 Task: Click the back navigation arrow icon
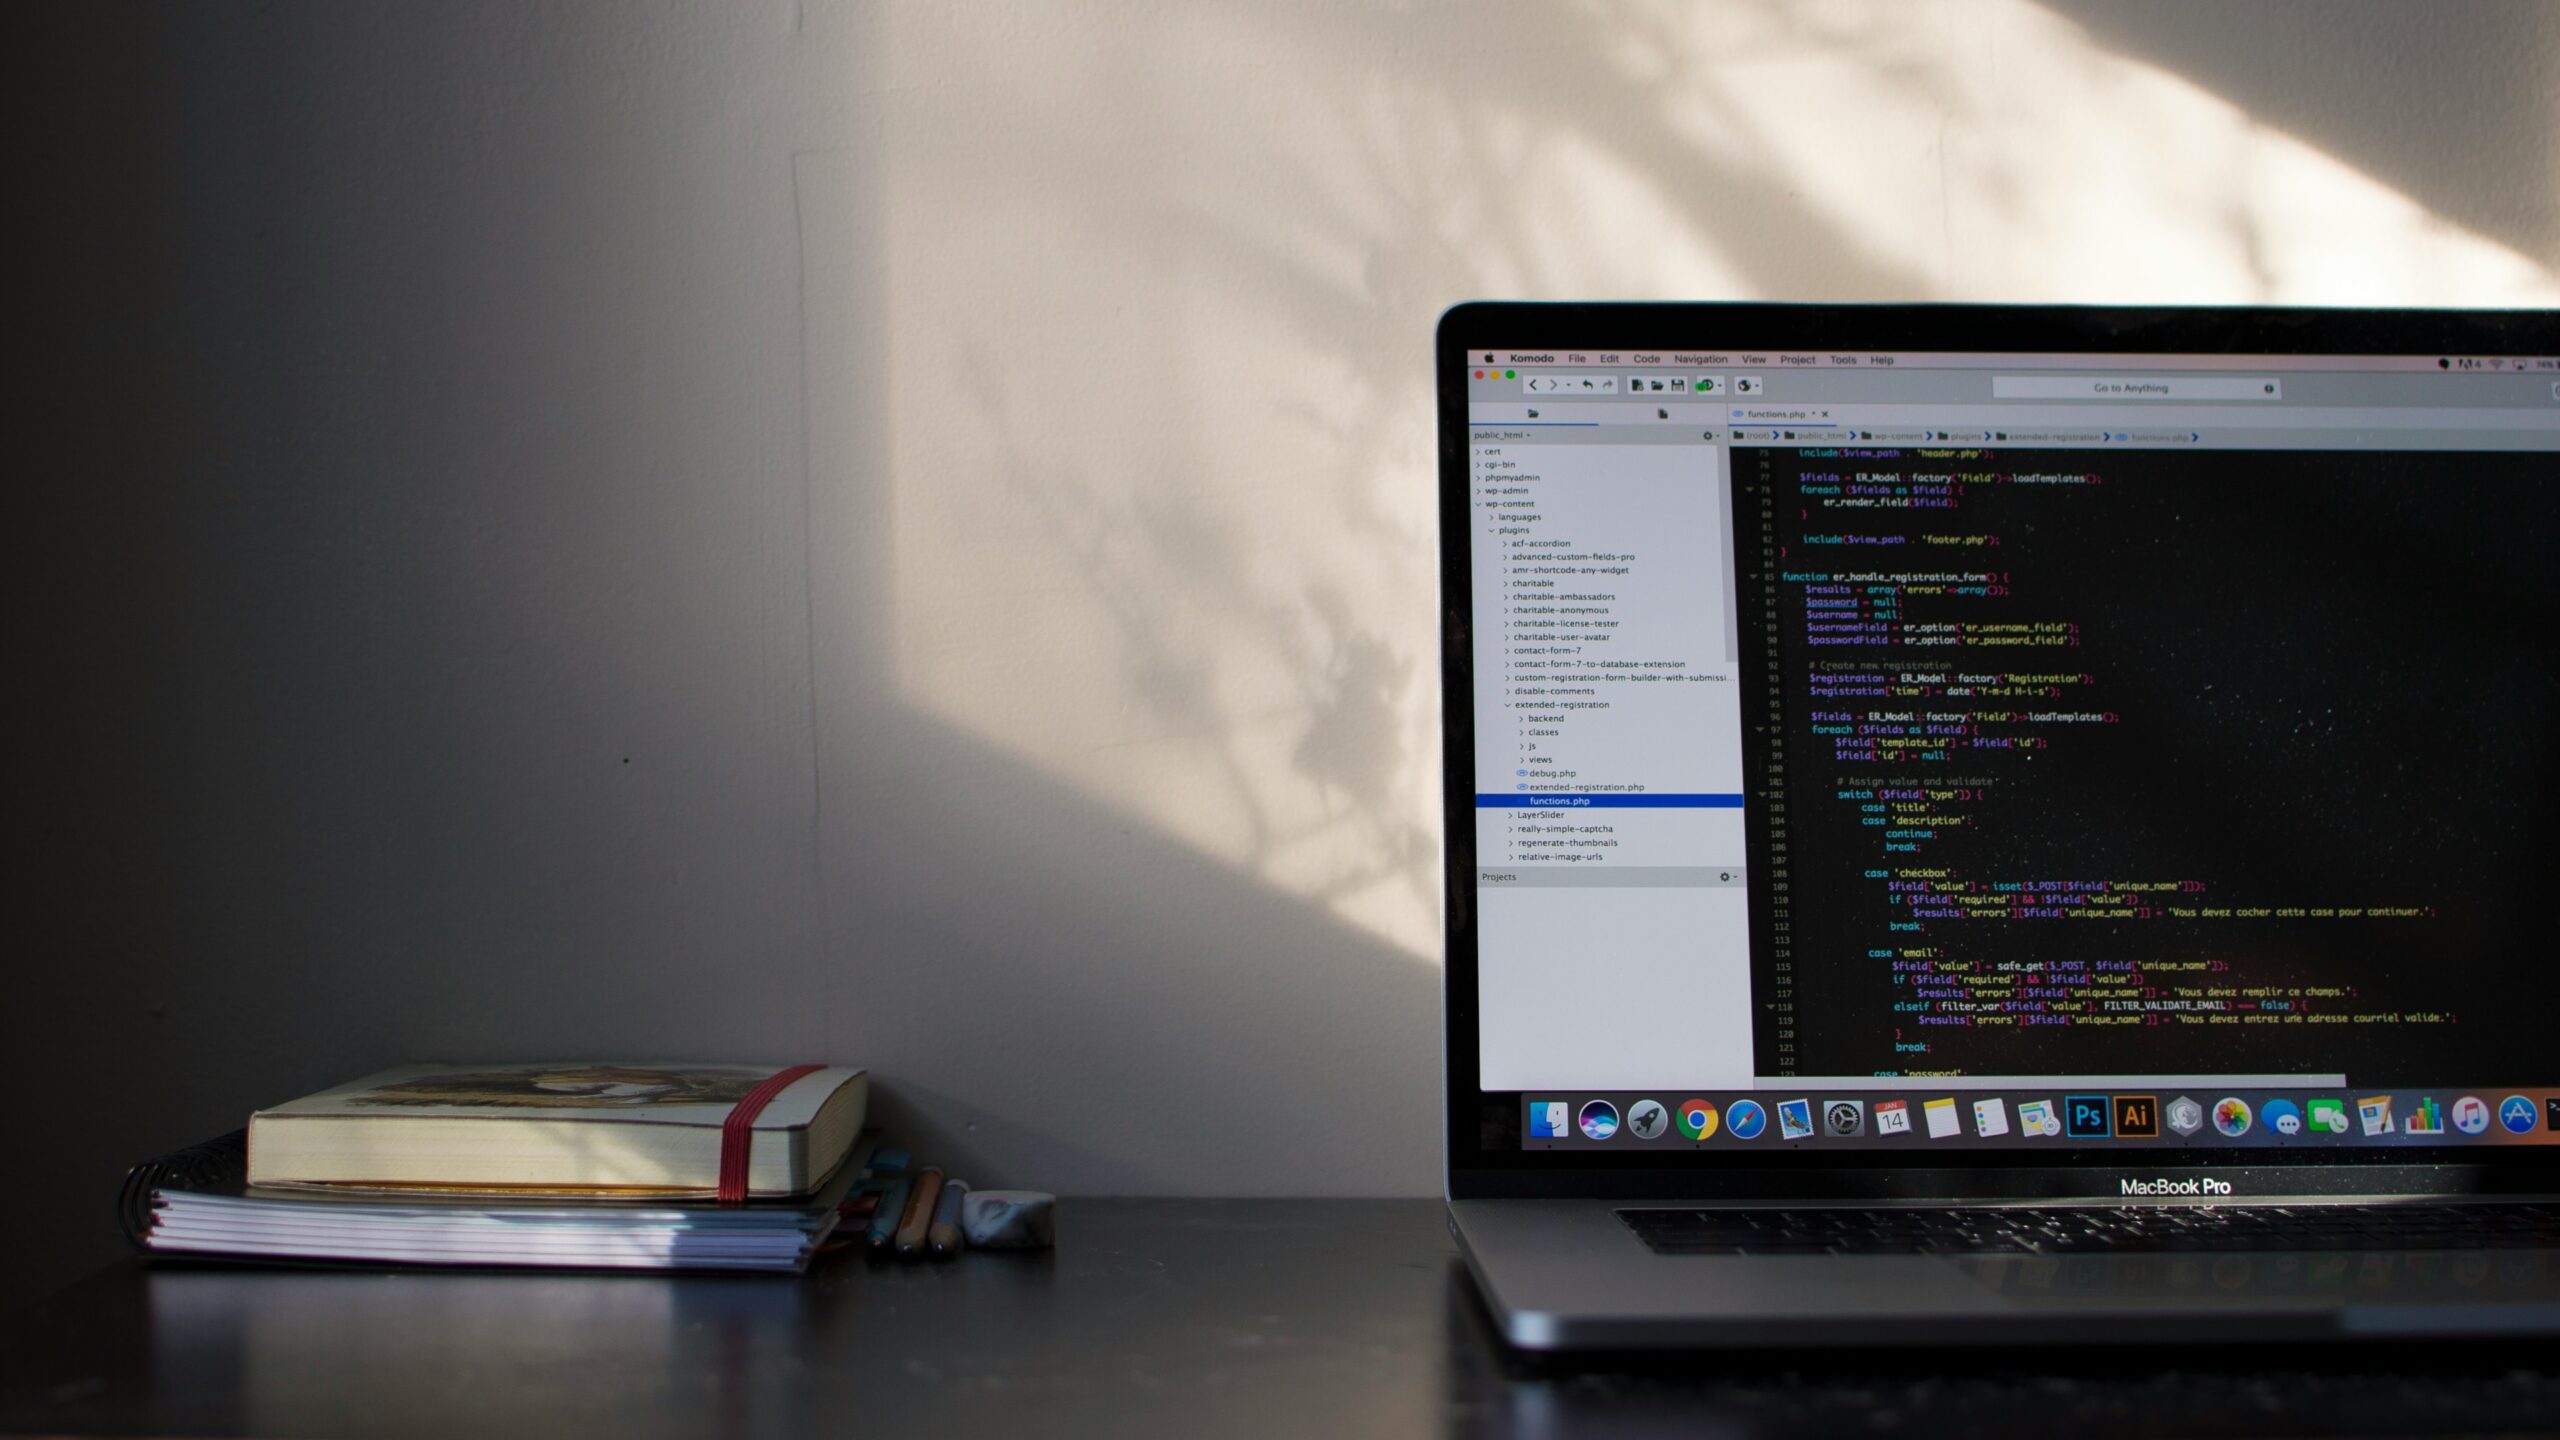(1531, 385)
